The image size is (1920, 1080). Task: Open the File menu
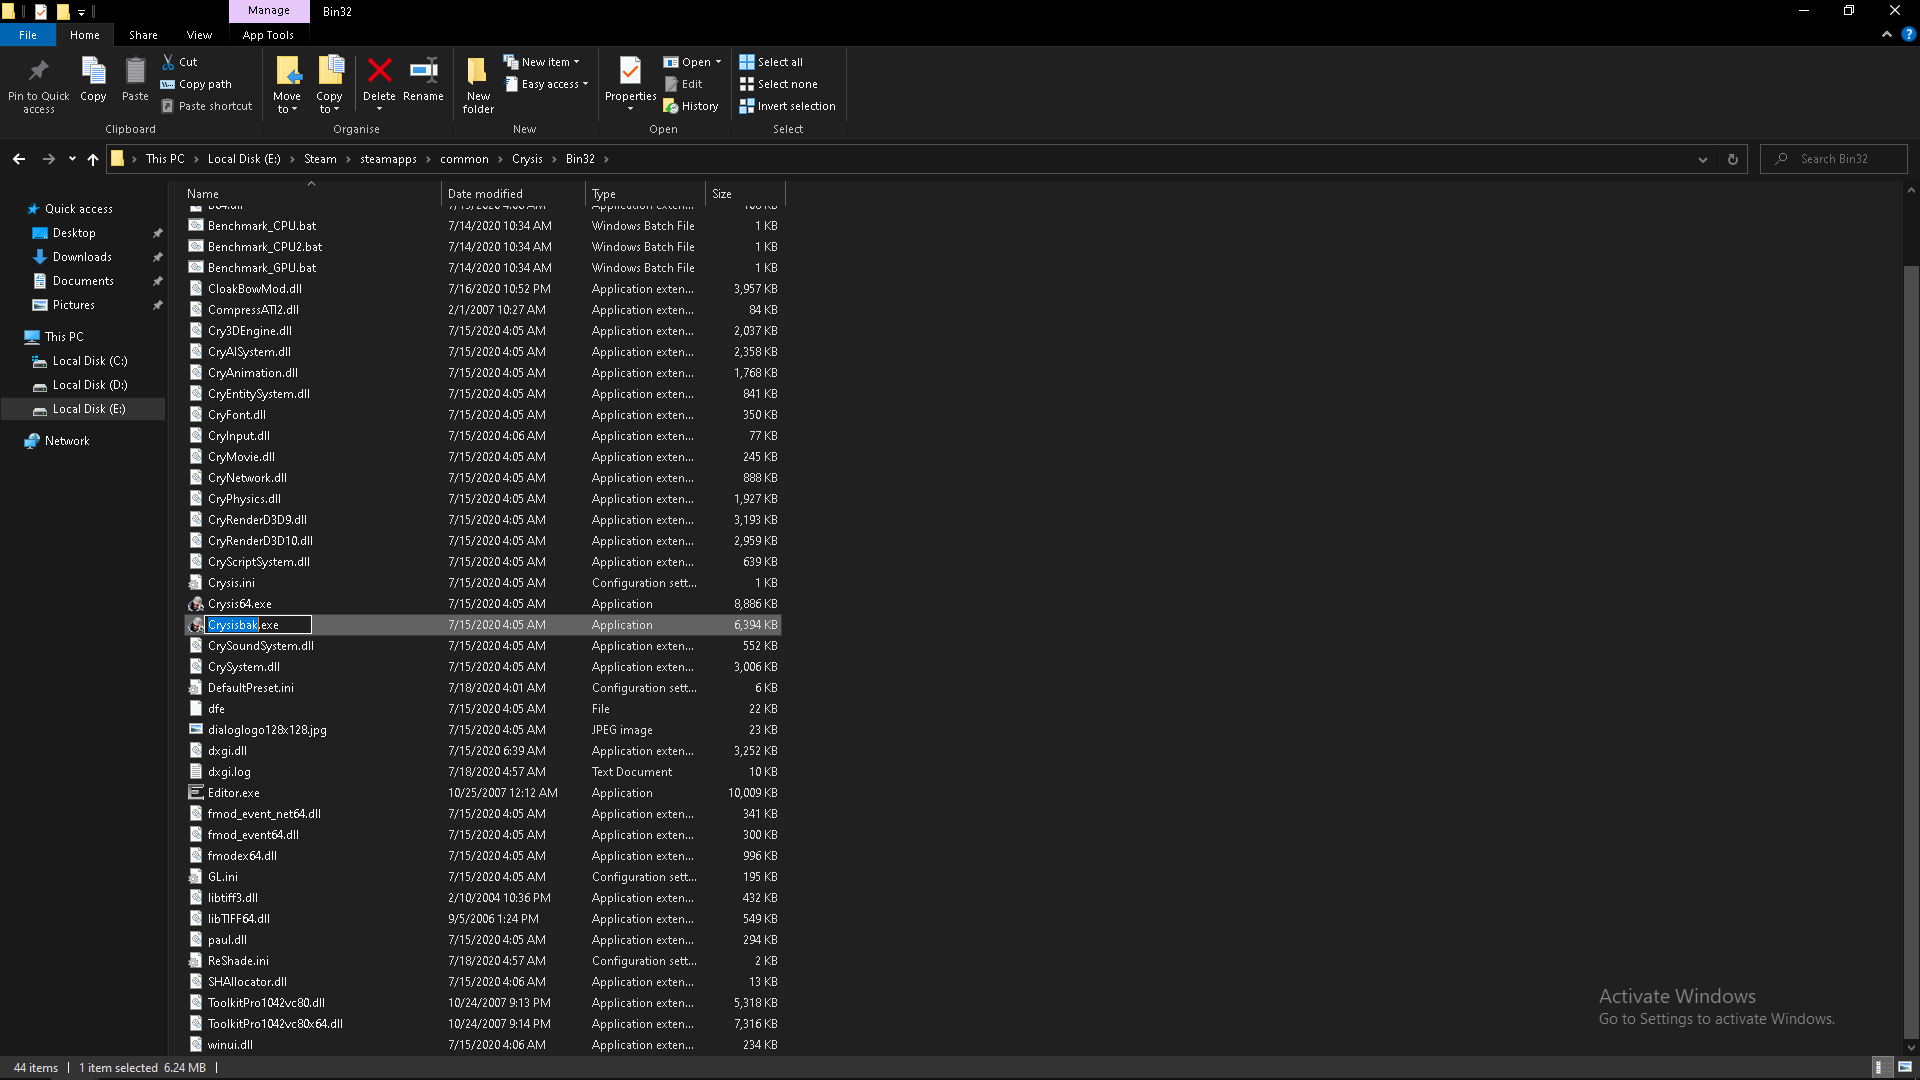point(28,35)
